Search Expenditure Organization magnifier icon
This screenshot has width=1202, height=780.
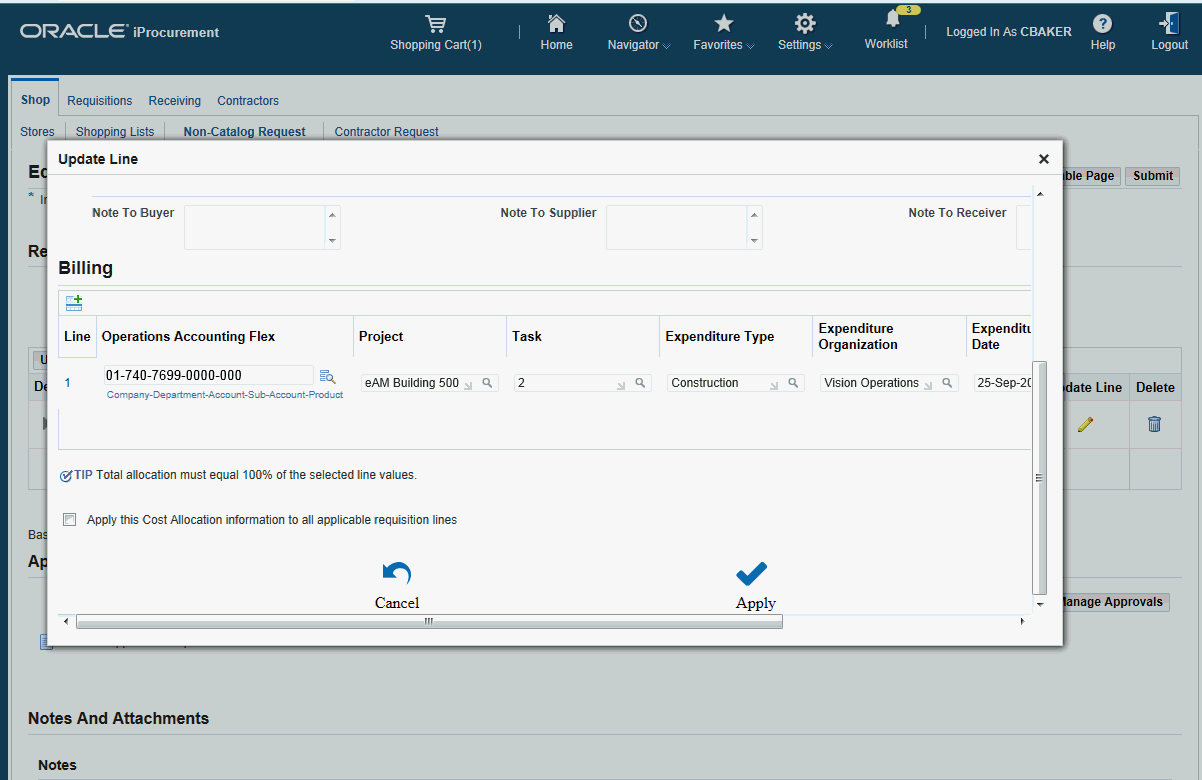[x=946, y=383]
